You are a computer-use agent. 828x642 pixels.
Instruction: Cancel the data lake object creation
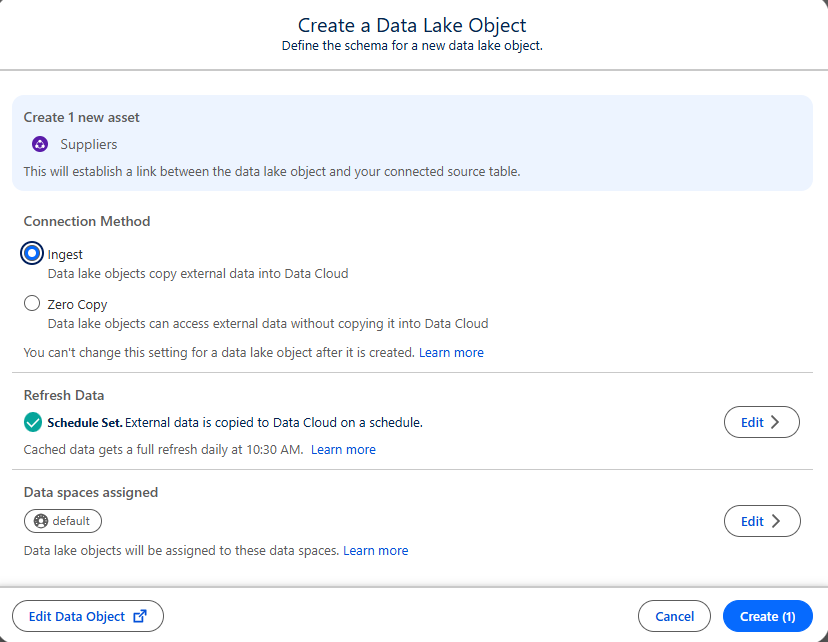tap(674, 616)
